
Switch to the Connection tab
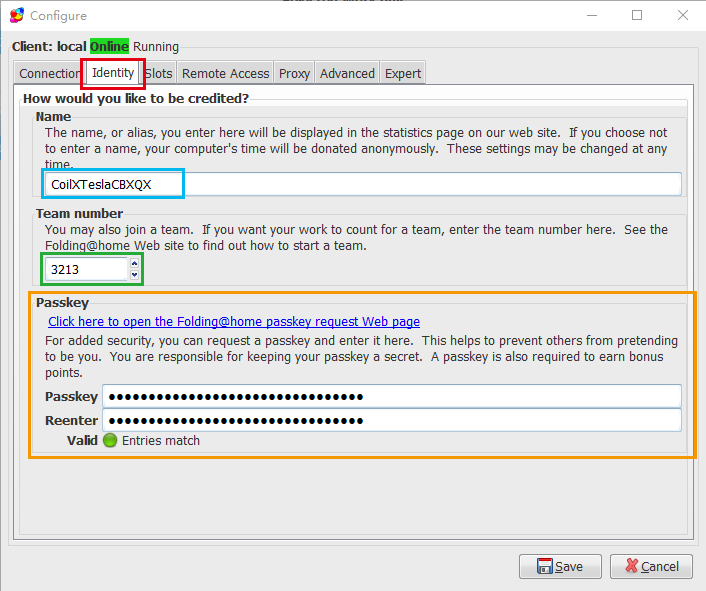click(x=50, y=73)
